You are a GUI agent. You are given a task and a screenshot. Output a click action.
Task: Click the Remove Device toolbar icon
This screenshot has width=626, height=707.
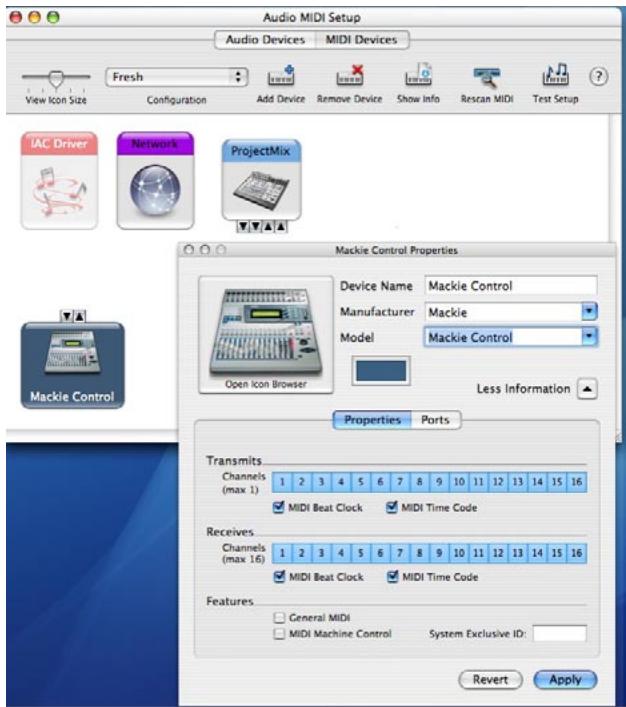(350, 75)
